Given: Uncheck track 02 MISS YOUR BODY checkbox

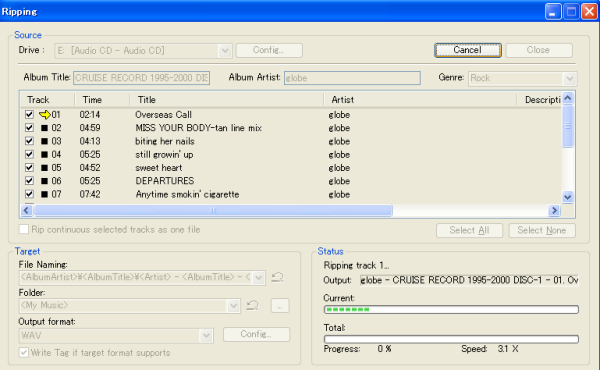Looking at the screenshot, I should point(29,128).
